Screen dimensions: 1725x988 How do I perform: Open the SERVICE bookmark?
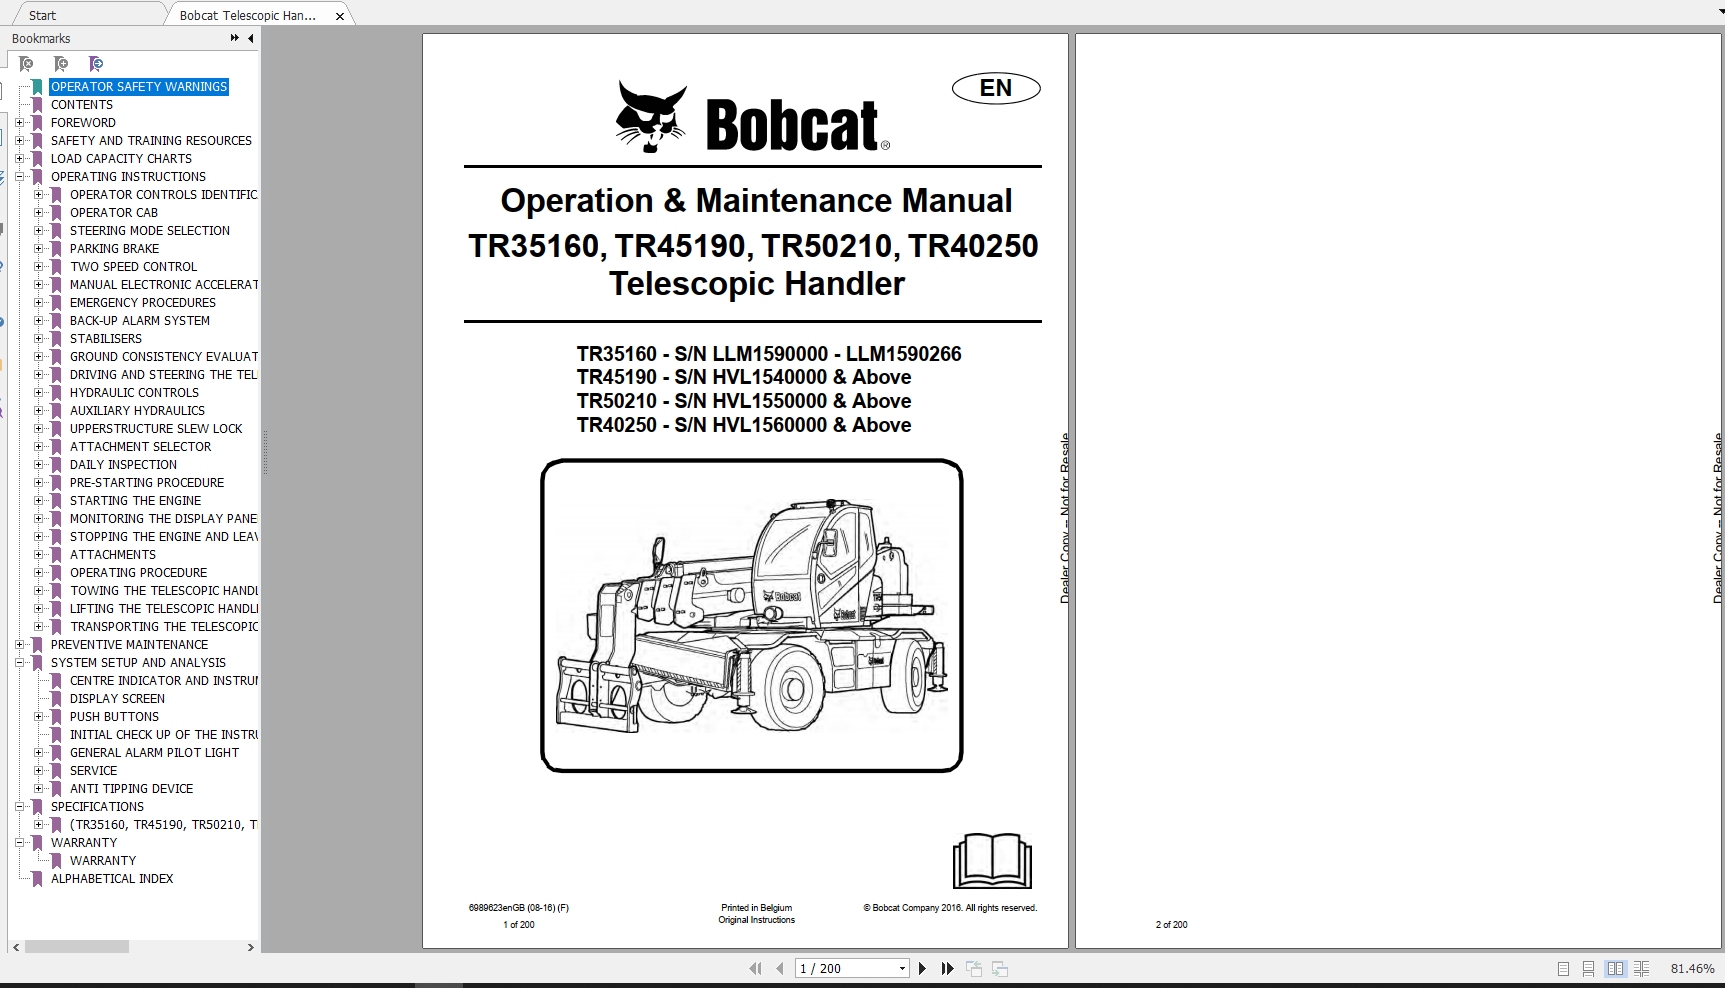click(x=93, y=771)
